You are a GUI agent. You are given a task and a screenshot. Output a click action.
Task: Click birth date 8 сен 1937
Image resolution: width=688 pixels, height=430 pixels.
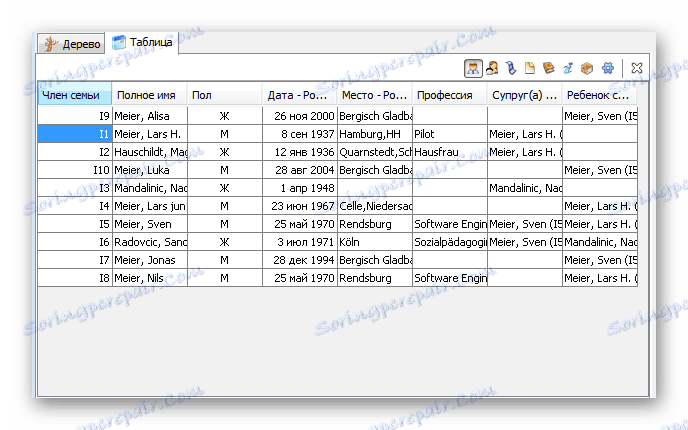pyautogui.click(x=300, y=134)
